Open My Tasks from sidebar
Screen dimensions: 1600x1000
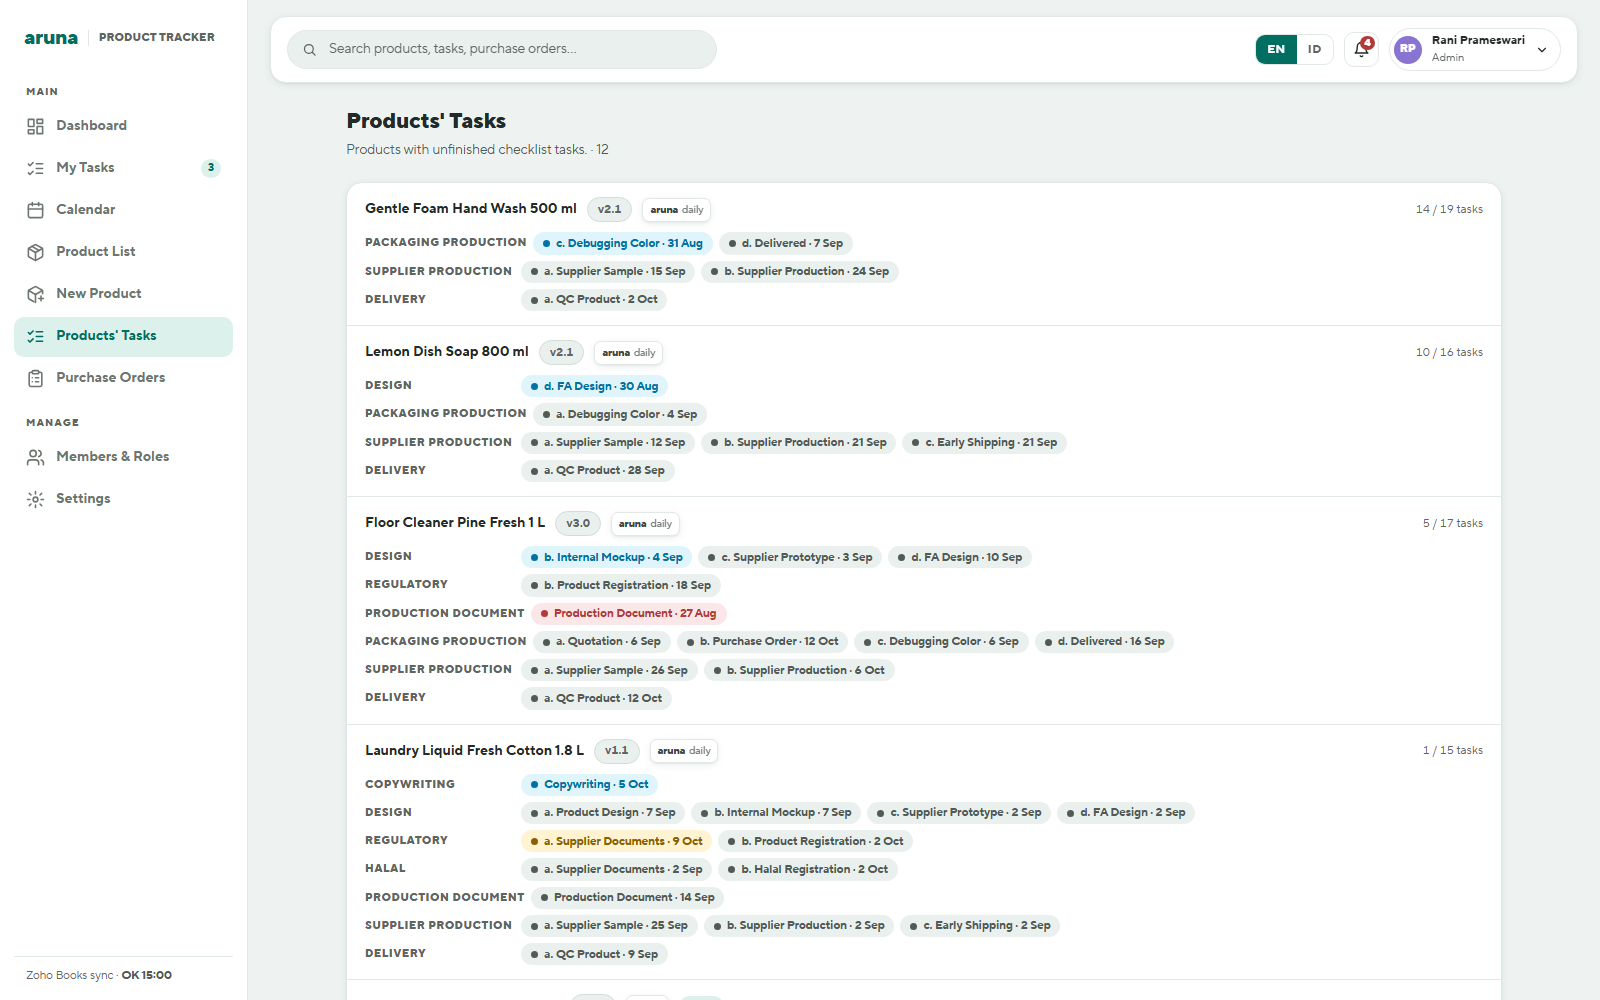[123, 168]
